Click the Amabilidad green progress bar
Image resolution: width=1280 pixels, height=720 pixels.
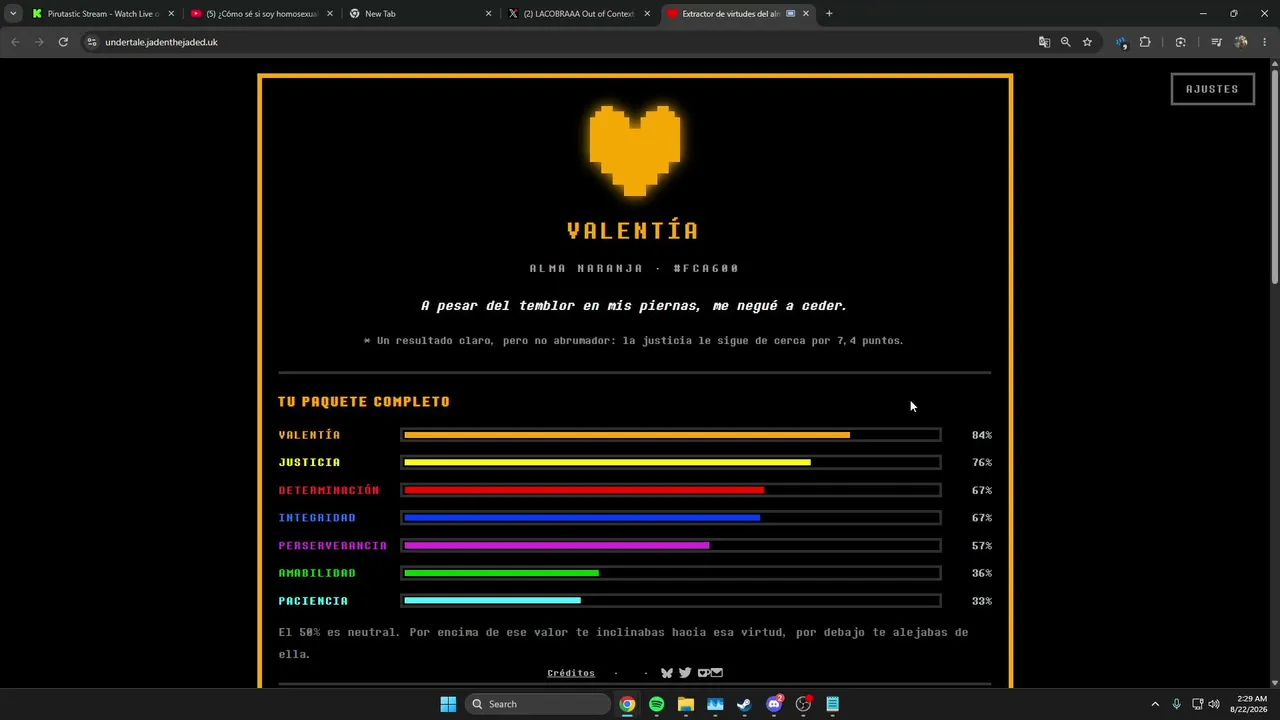(x=671, y=573)
